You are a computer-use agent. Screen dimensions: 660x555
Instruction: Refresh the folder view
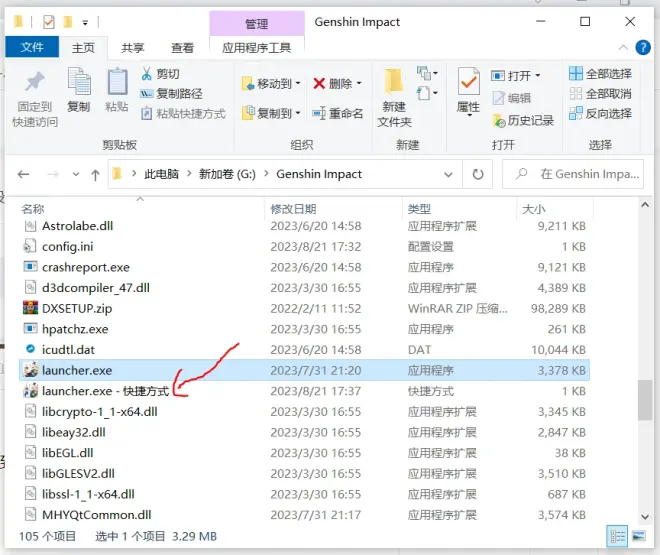(x=478, y=174)
